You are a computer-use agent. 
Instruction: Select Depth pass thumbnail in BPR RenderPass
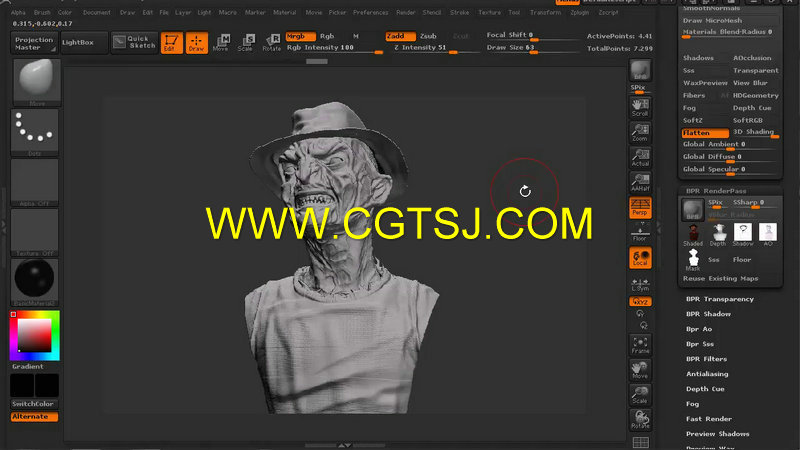[x=718, y=235]
